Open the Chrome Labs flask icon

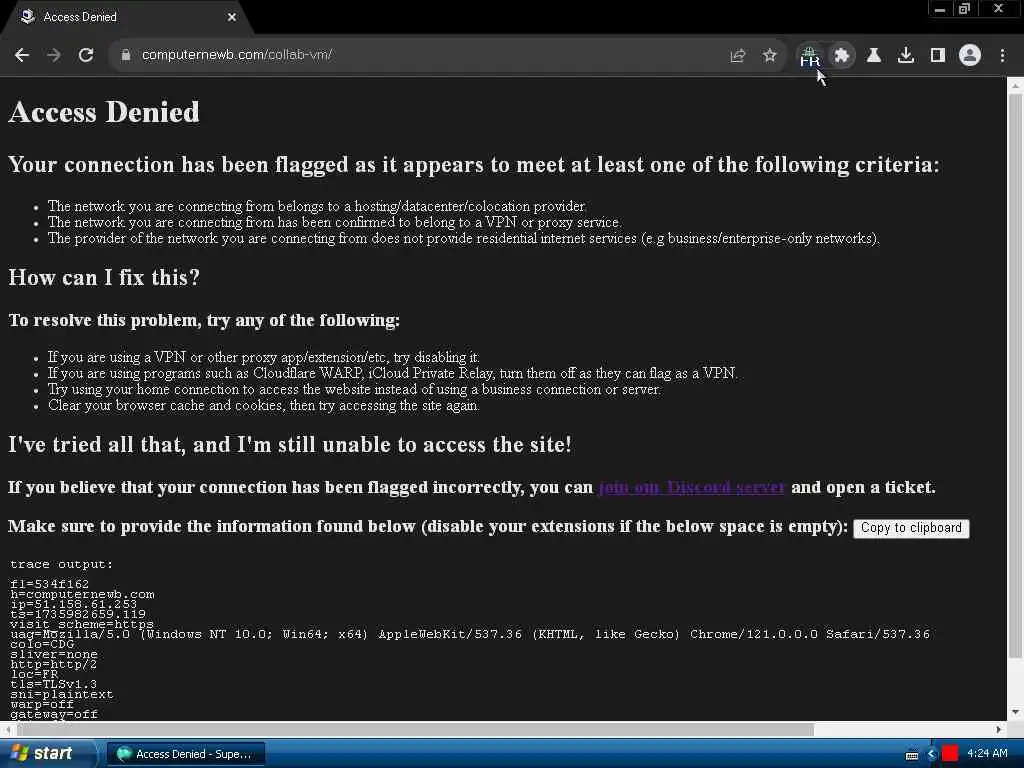874,56
